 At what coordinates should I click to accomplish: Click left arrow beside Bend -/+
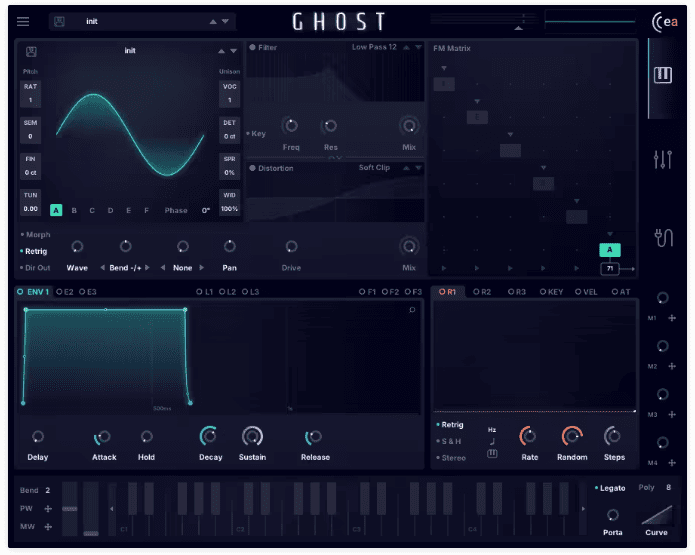tap(102, 268)
